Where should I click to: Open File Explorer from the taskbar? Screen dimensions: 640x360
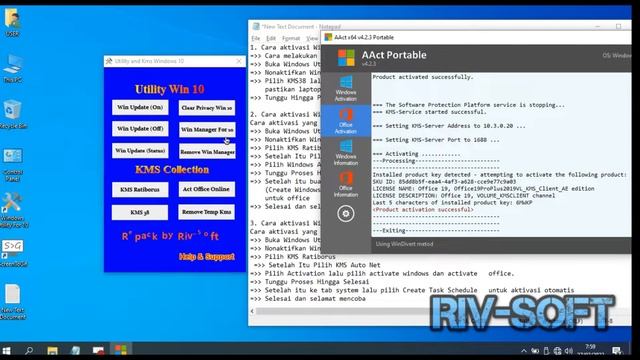[x=52, y=351]
